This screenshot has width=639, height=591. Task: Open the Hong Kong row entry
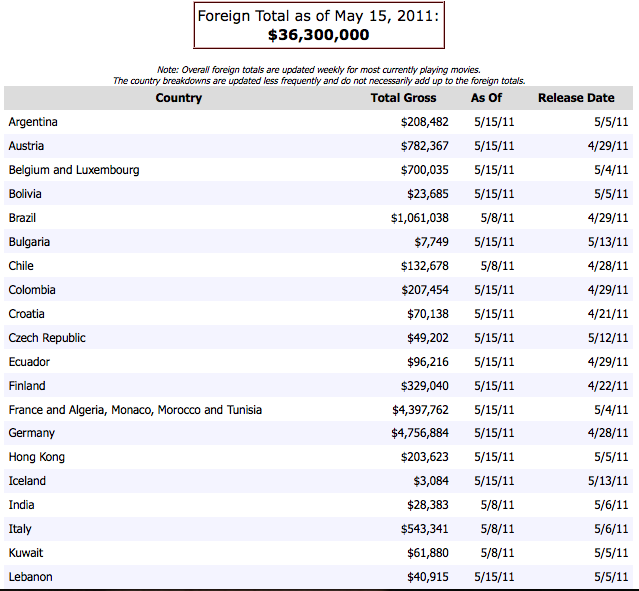click(37, 458)
